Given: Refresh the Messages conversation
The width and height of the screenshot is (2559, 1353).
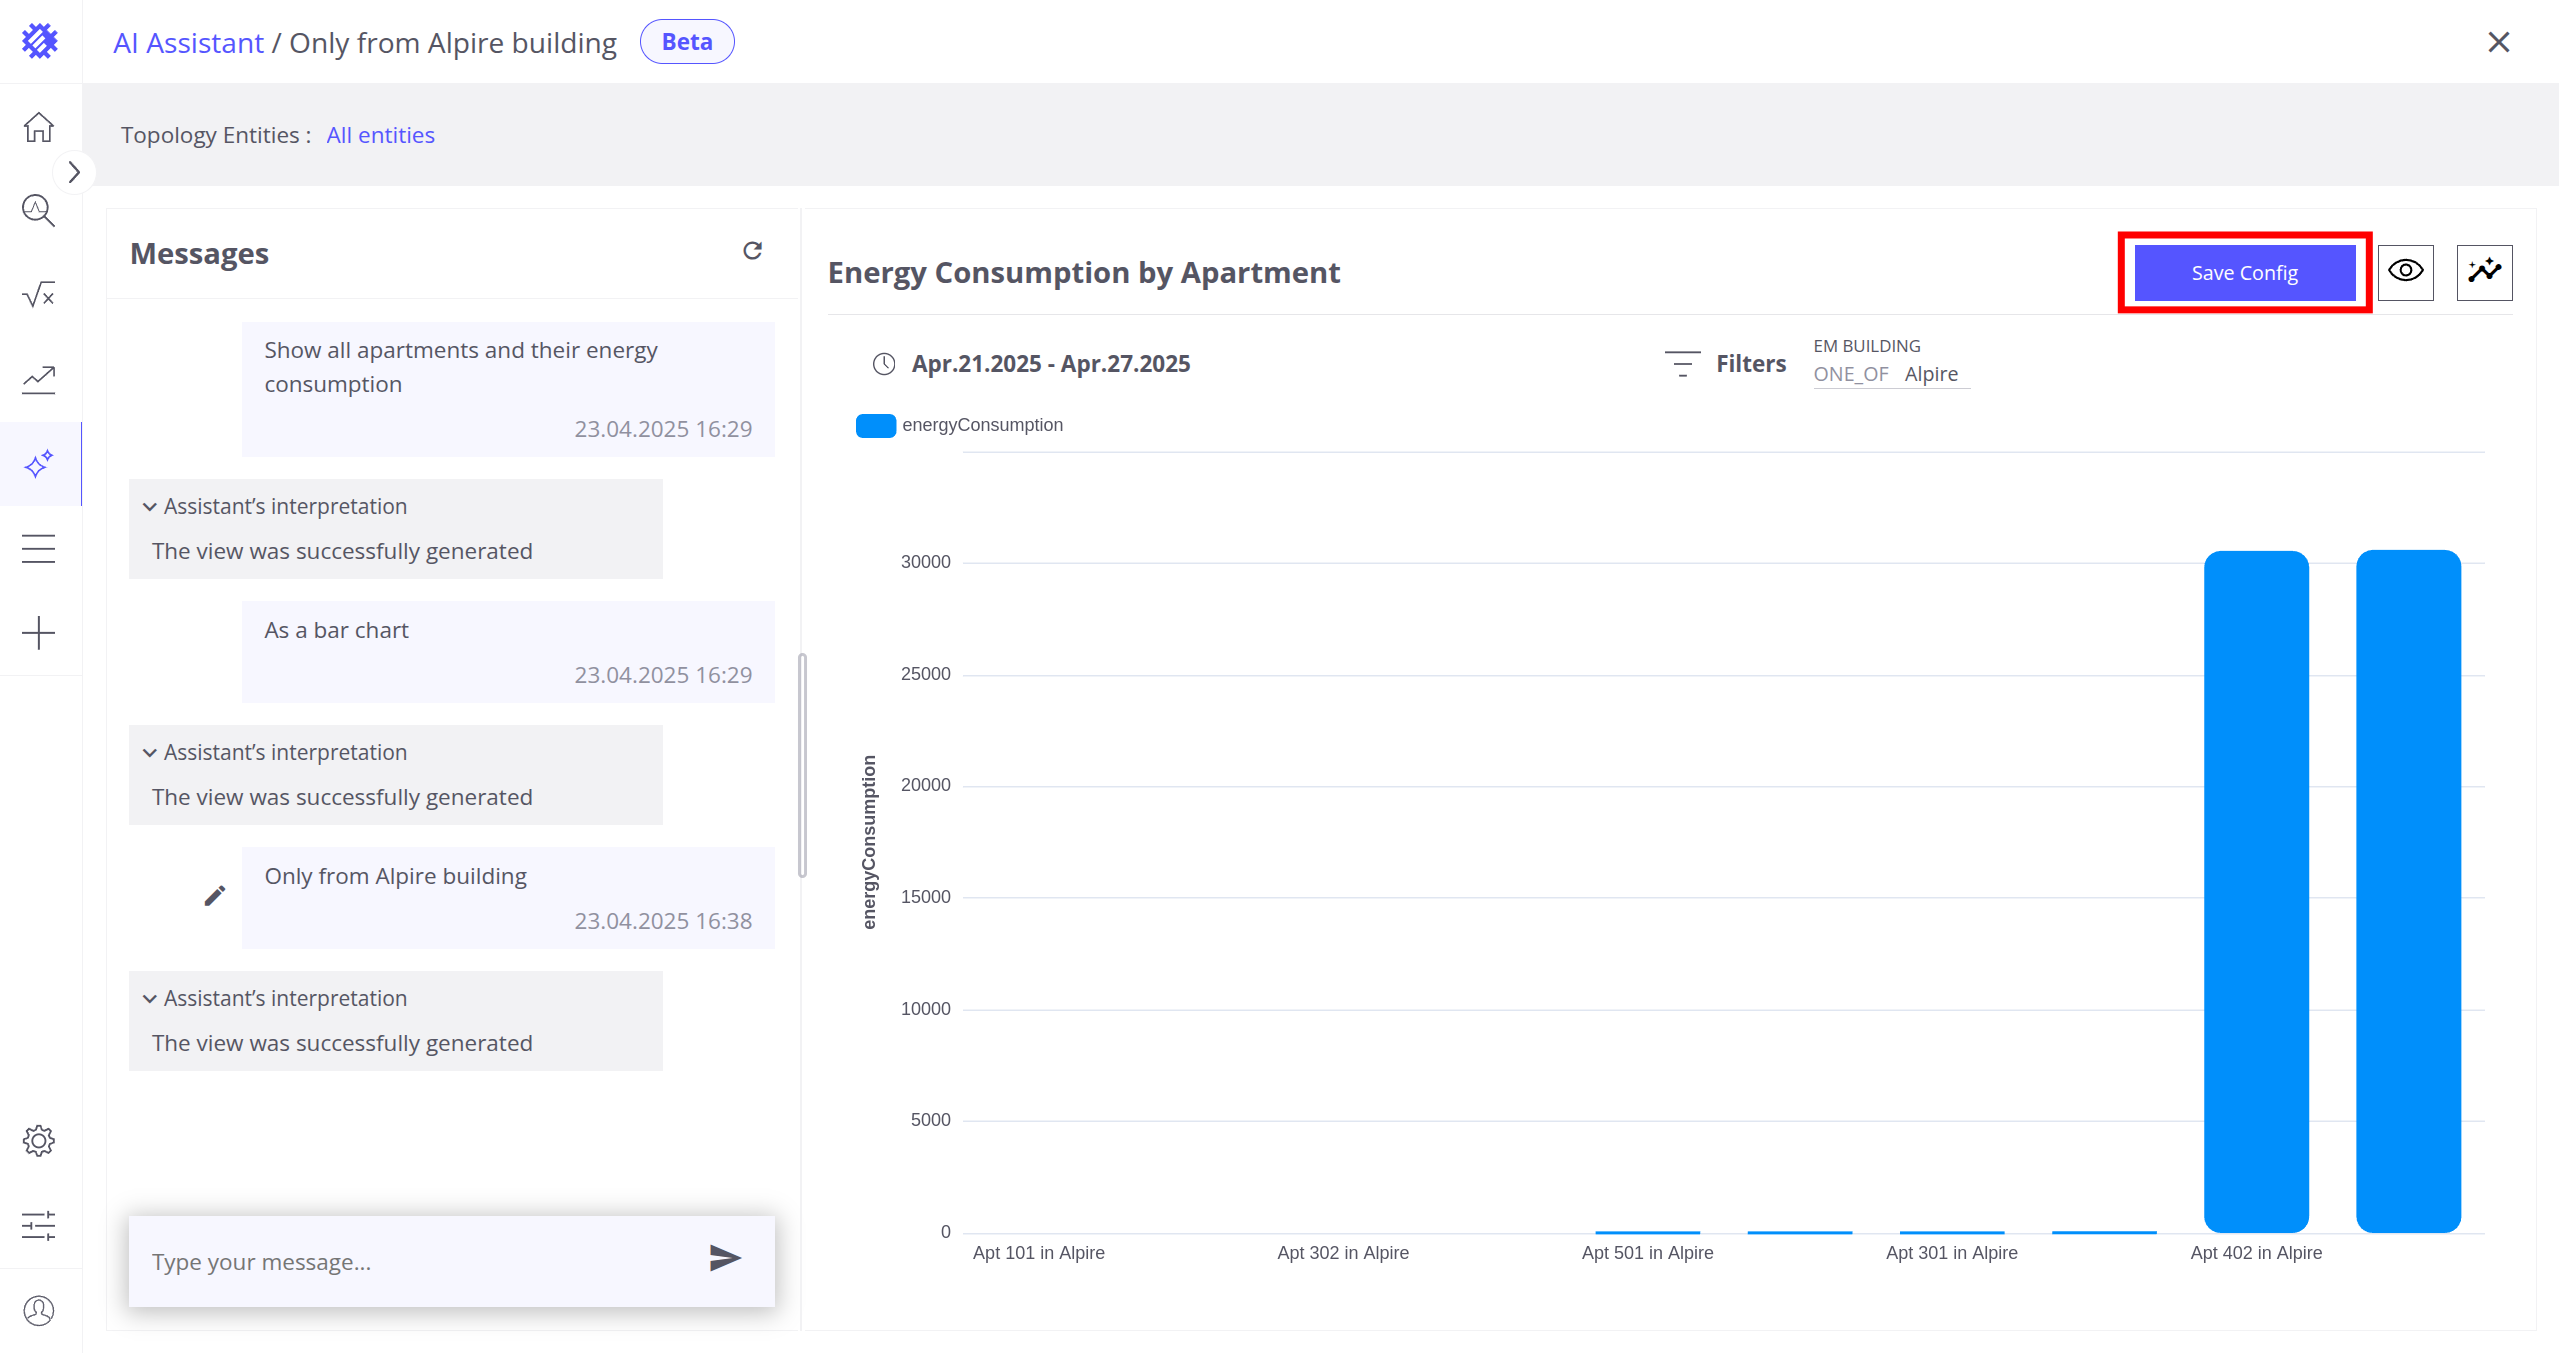Looking at the screenshot, I should [x=752, y=250].
